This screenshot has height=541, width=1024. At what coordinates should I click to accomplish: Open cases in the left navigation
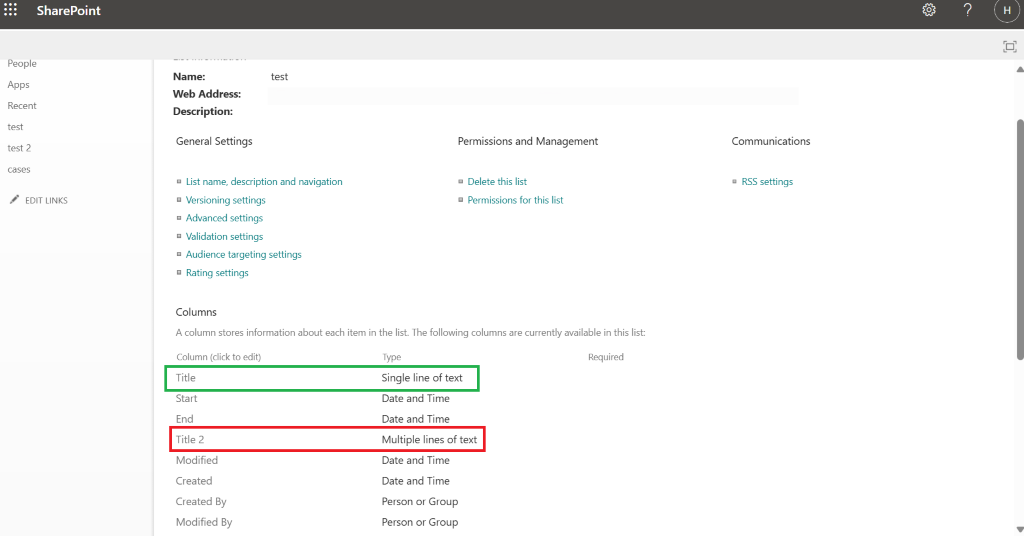point(19,169)
